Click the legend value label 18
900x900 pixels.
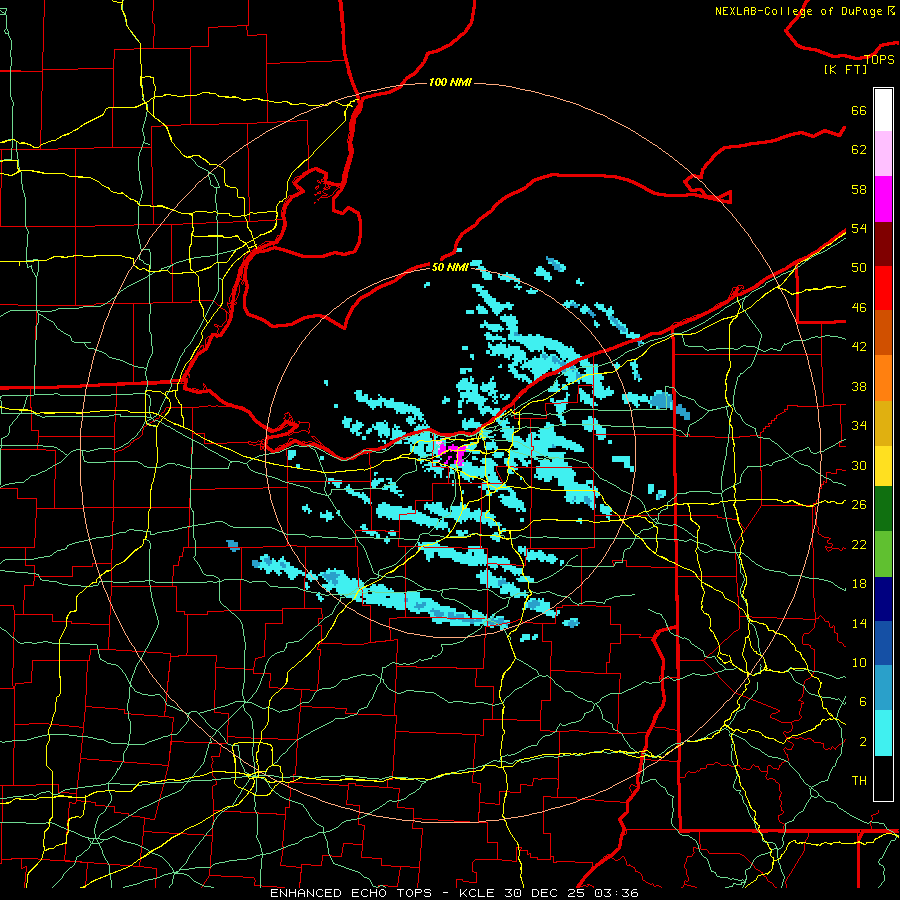pos(859,584)
